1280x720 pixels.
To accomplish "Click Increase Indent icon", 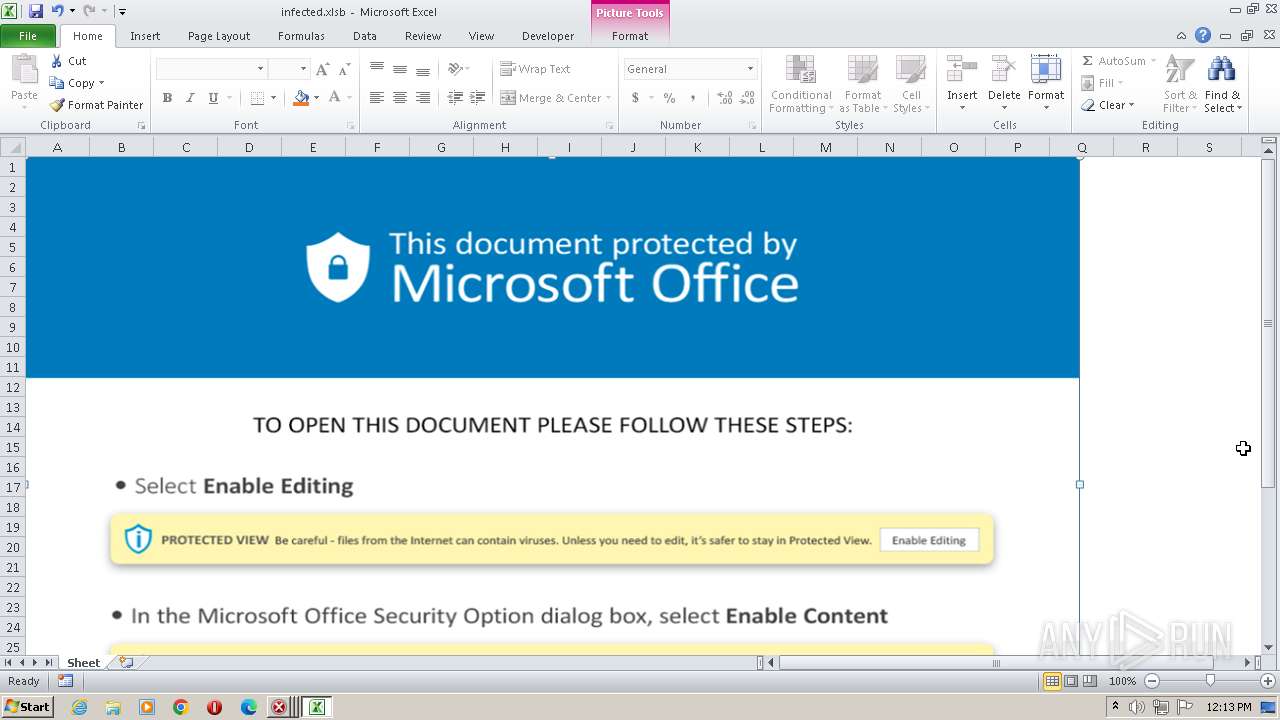I will [478, 98].
